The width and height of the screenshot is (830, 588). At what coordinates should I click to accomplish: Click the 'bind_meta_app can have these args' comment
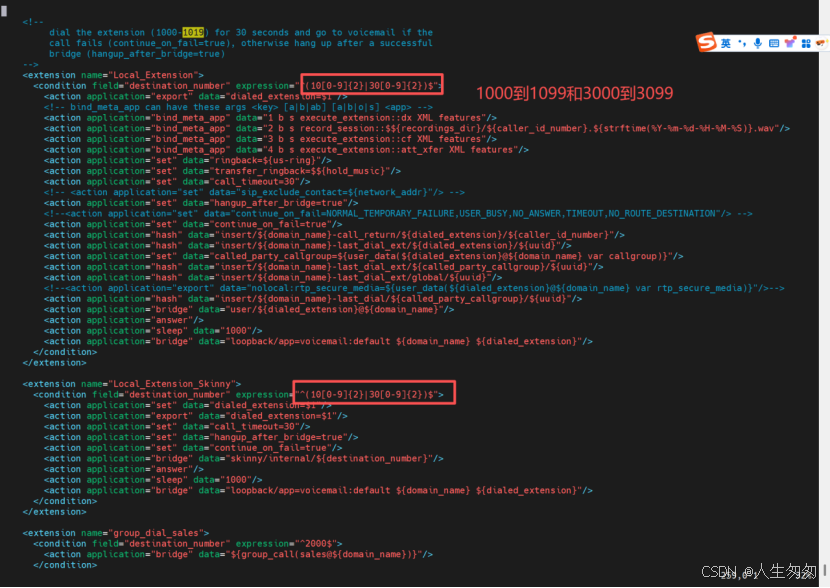tap(238, 107)
